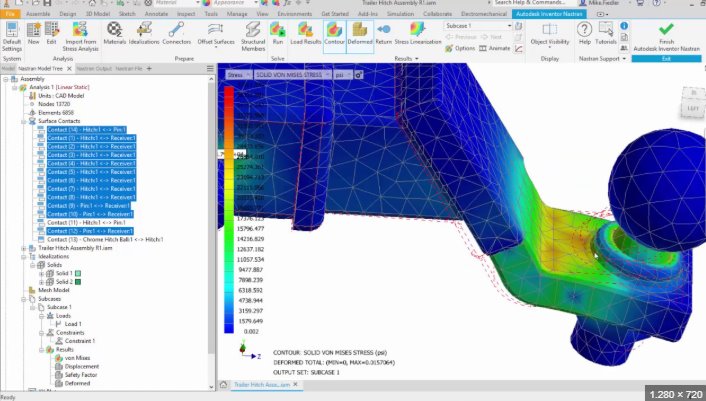Switch to the Inspect ribbon tab
Screen dimensions: 706x401
pyautogui.click(x=186, y=14)
